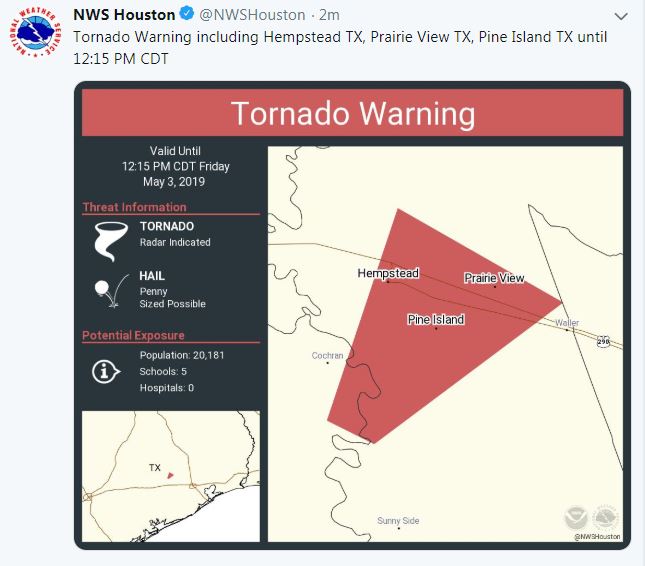Click the National Weather Service avatar logo

(35, 37)
